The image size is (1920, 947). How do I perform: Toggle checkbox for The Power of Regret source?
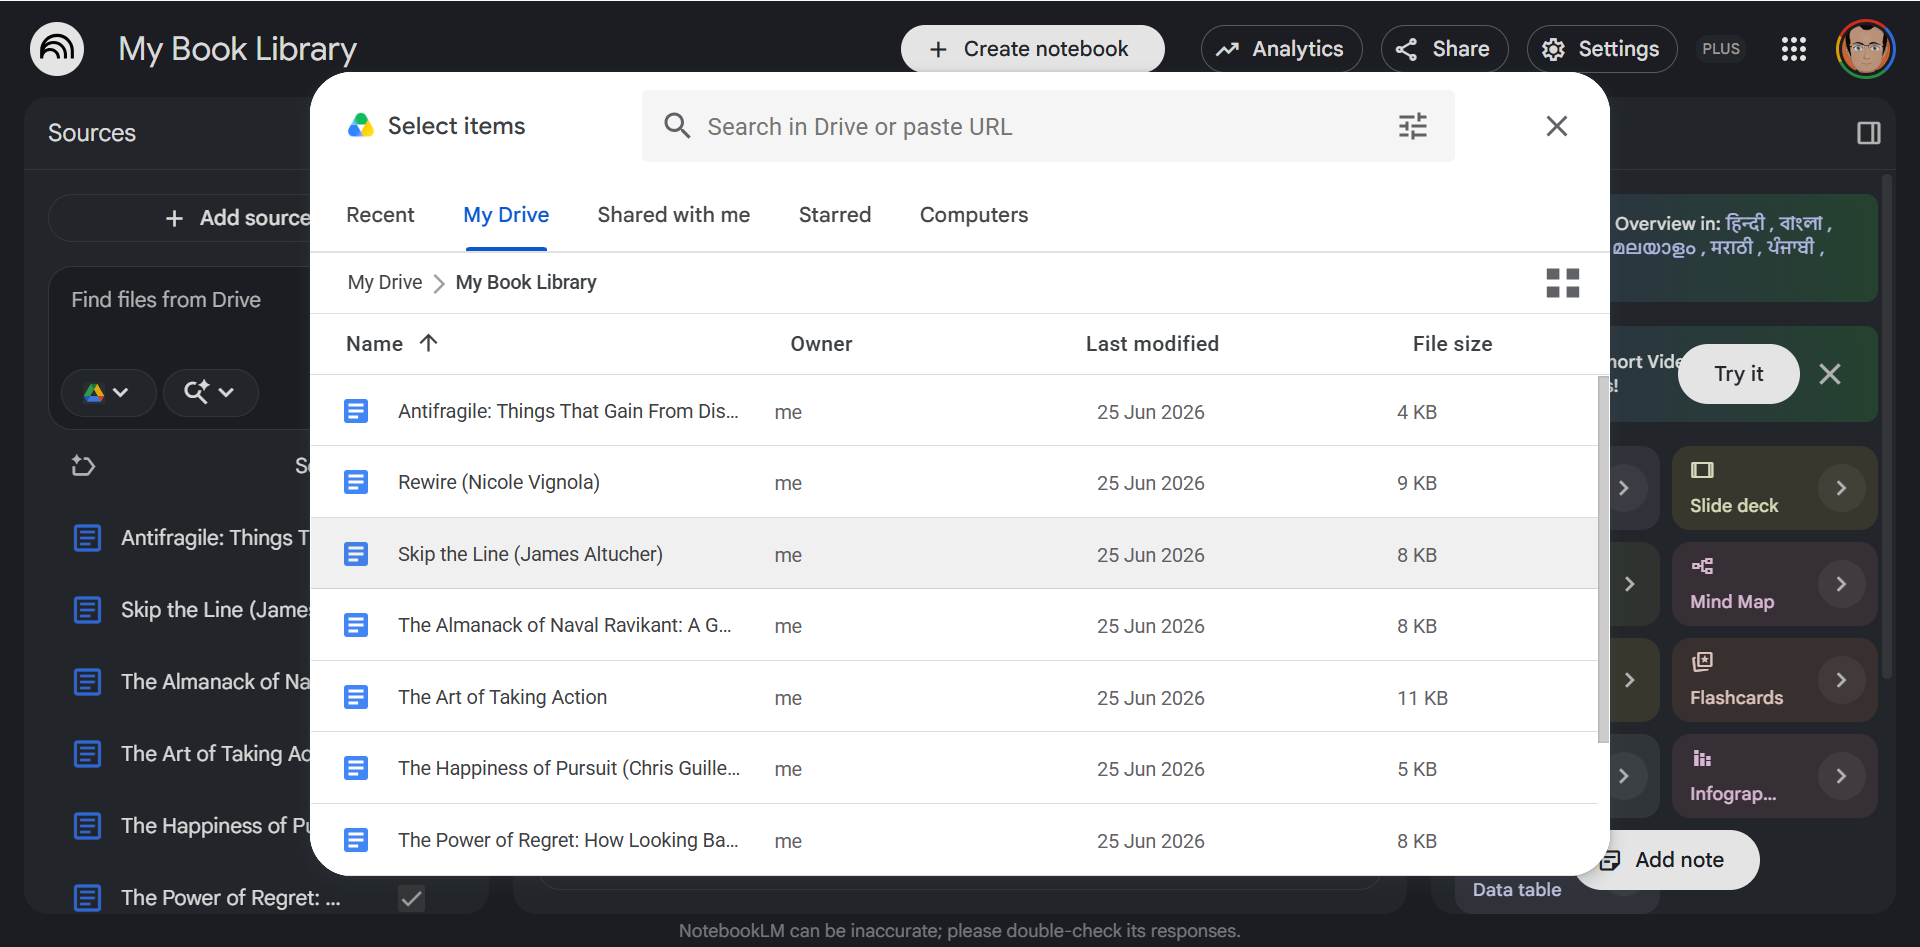411,898
